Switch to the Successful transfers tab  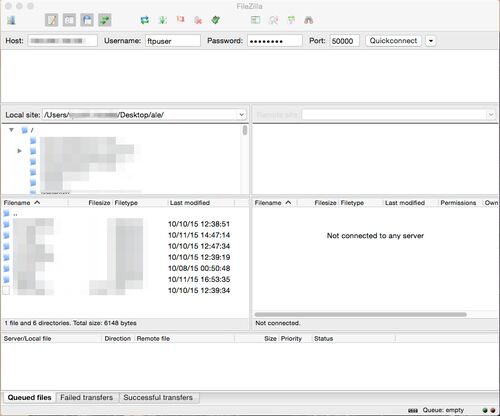158,397
